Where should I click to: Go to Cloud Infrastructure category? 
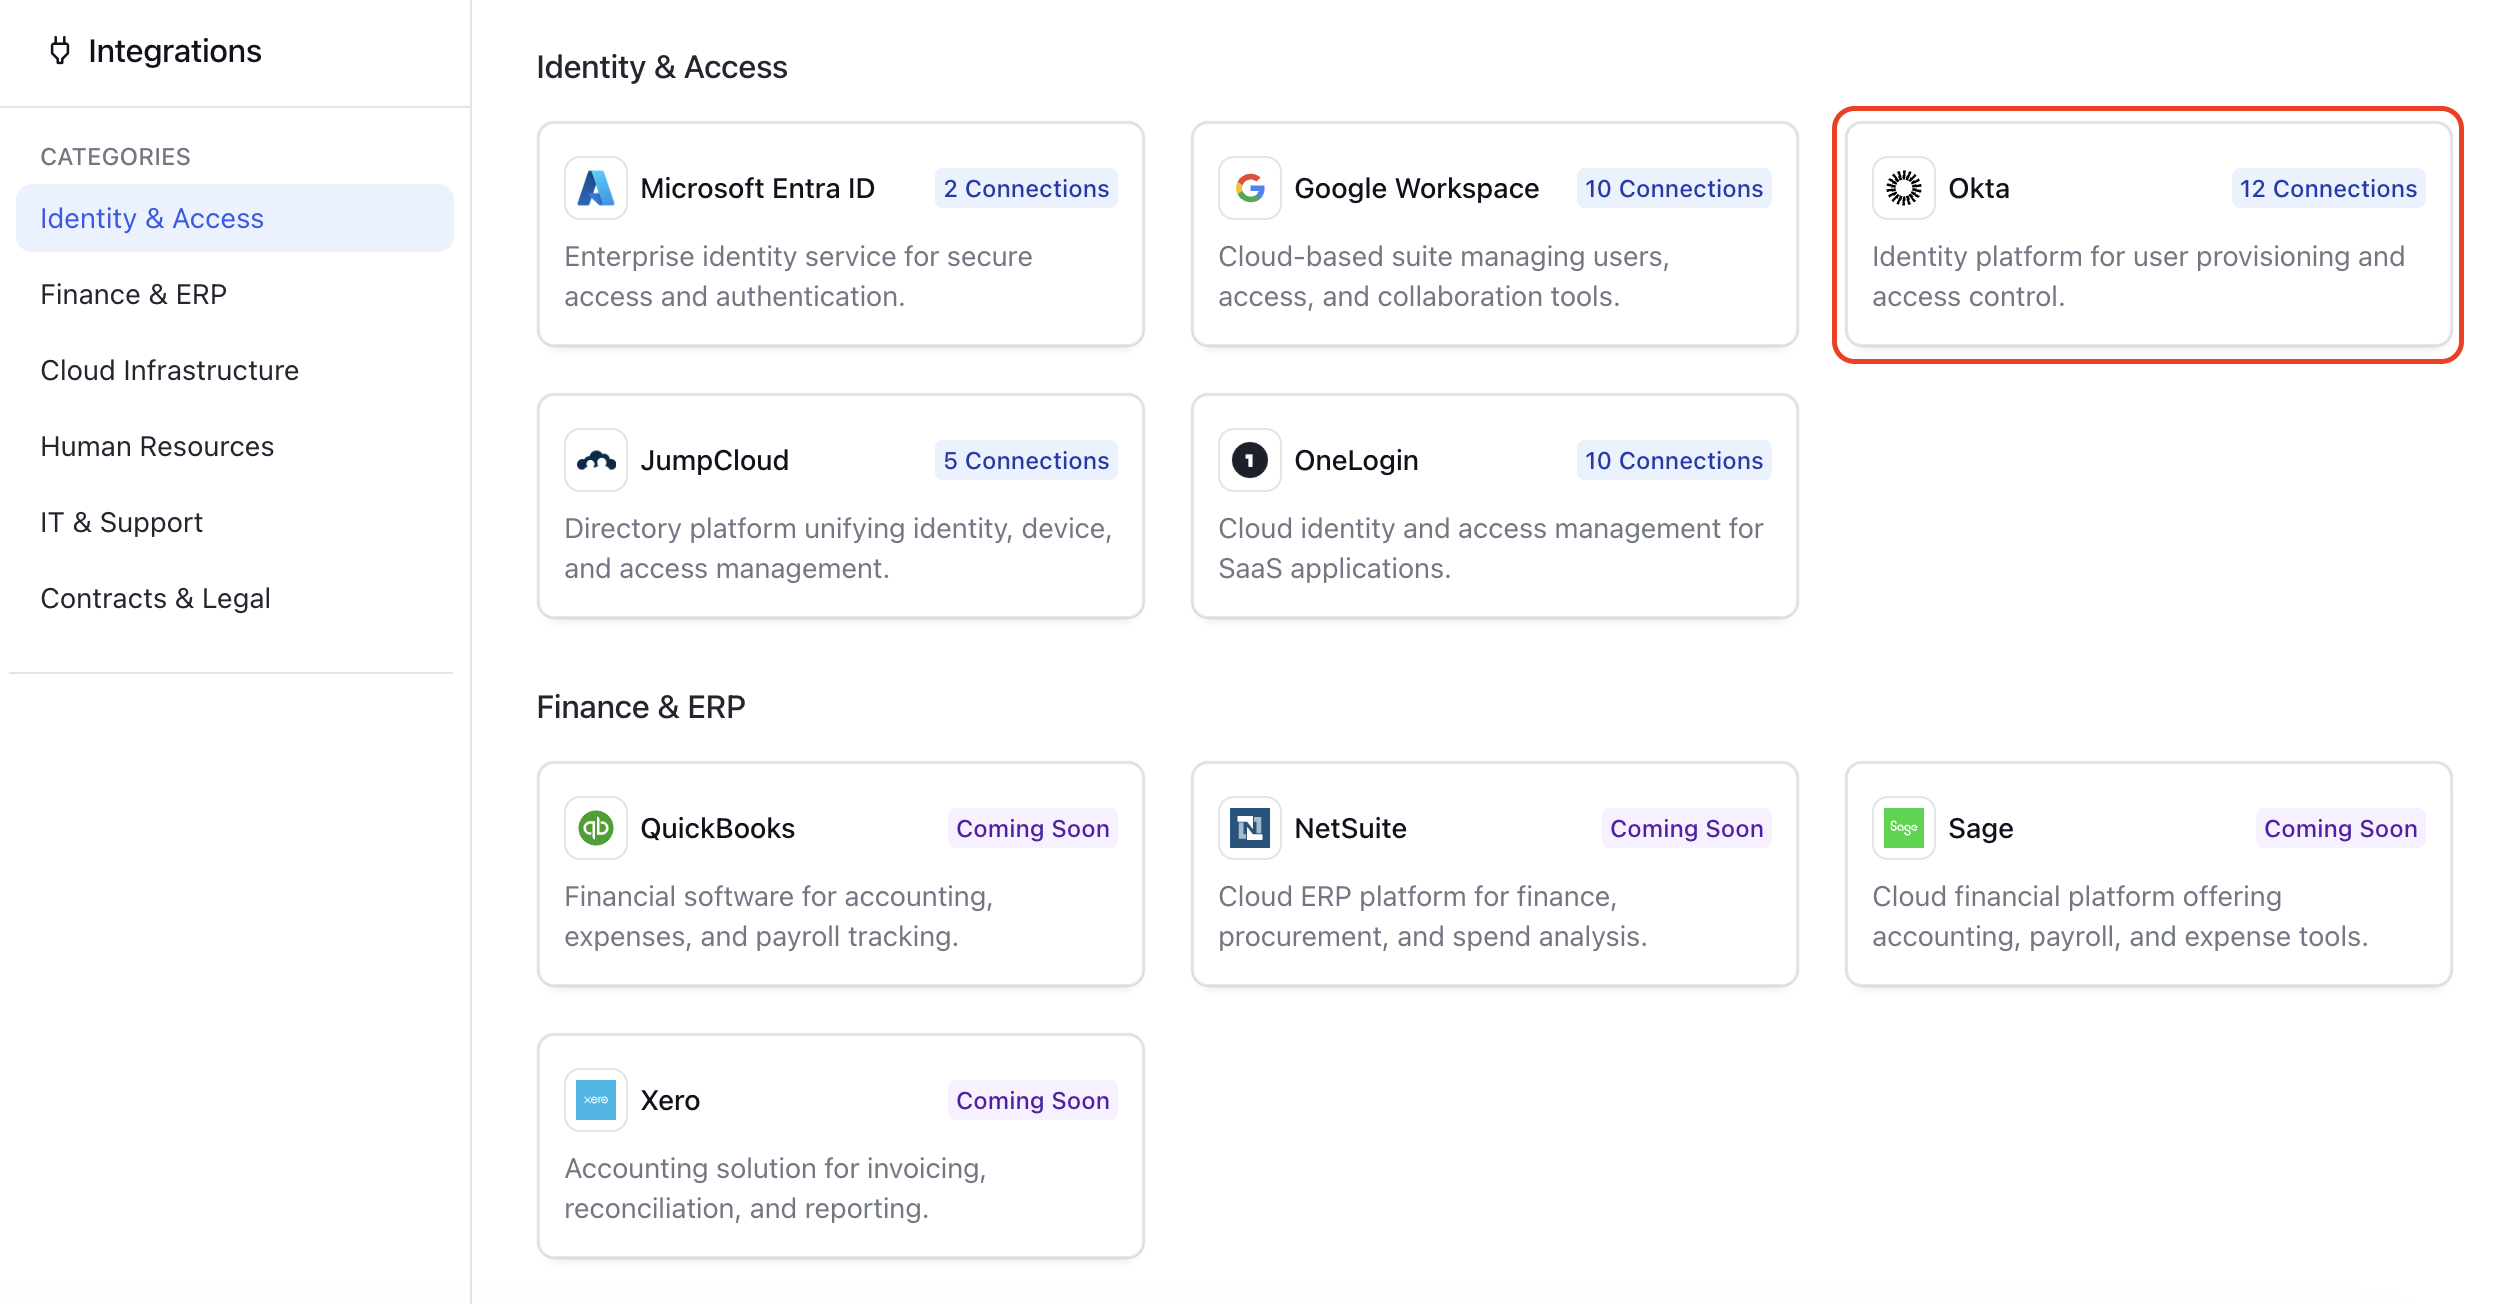[235, 370]
